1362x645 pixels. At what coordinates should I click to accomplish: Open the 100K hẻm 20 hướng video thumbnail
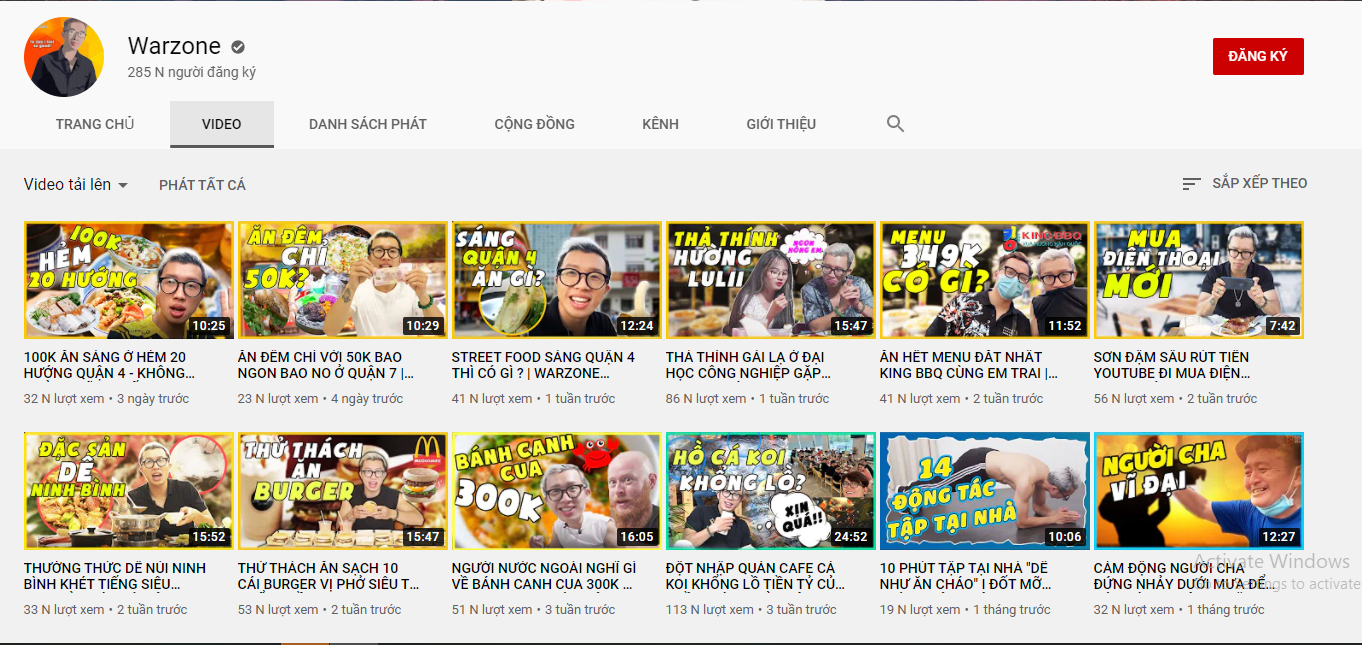pyautogui.click(x=128, y=280)
